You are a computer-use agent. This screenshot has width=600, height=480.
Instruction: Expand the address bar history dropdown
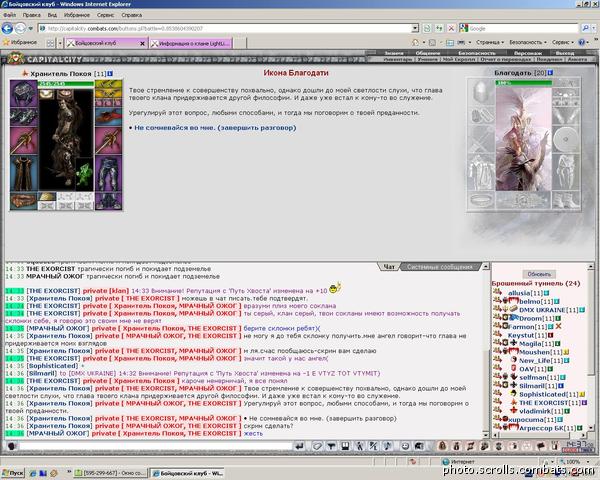coord(415,28)
